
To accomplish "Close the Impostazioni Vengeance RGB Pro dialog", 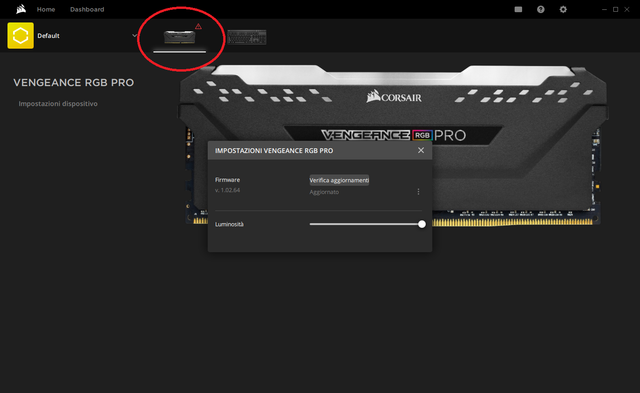I will (x=421, y=150).
